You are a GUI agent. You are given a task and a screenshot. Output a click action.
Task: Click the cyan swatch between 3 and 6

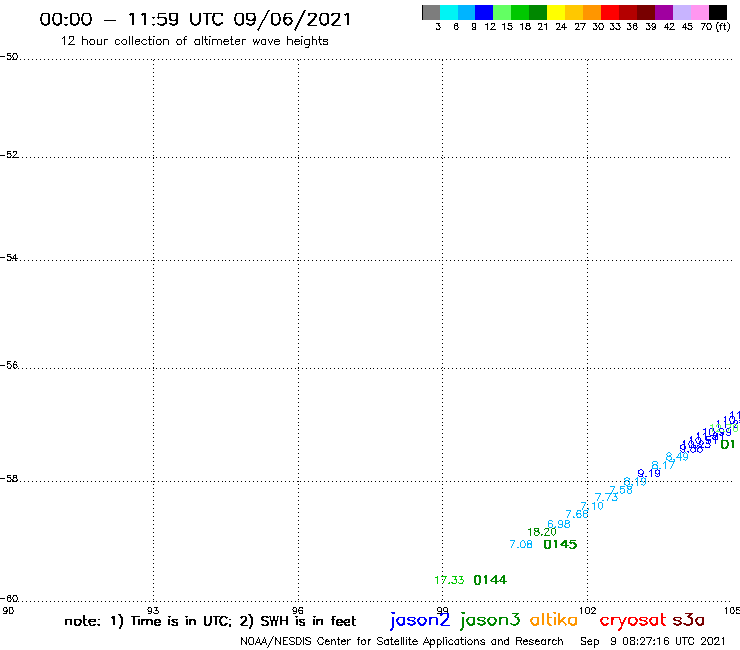tap(449, 12)
